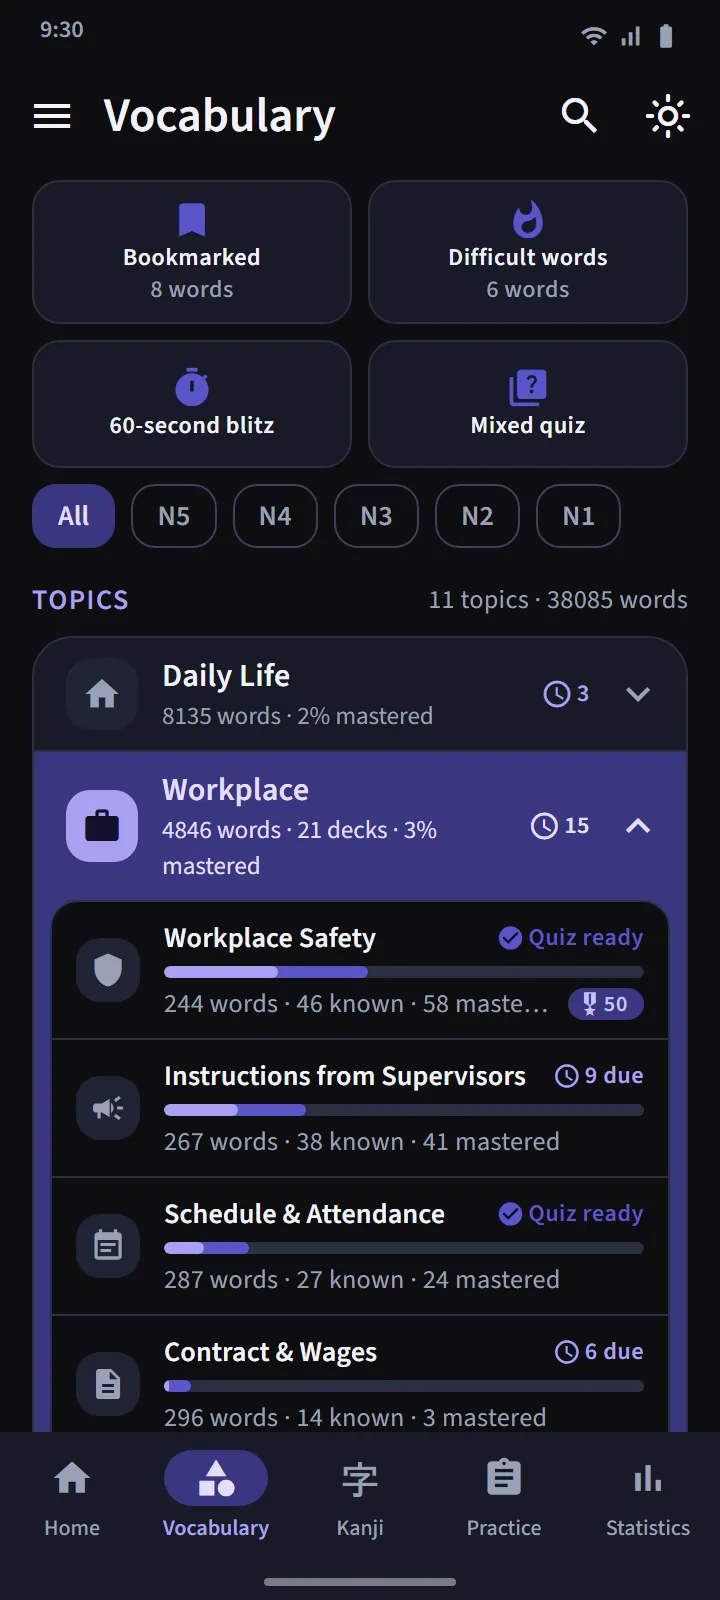Tap the 9:30 clock in status bar

[61, 30]
